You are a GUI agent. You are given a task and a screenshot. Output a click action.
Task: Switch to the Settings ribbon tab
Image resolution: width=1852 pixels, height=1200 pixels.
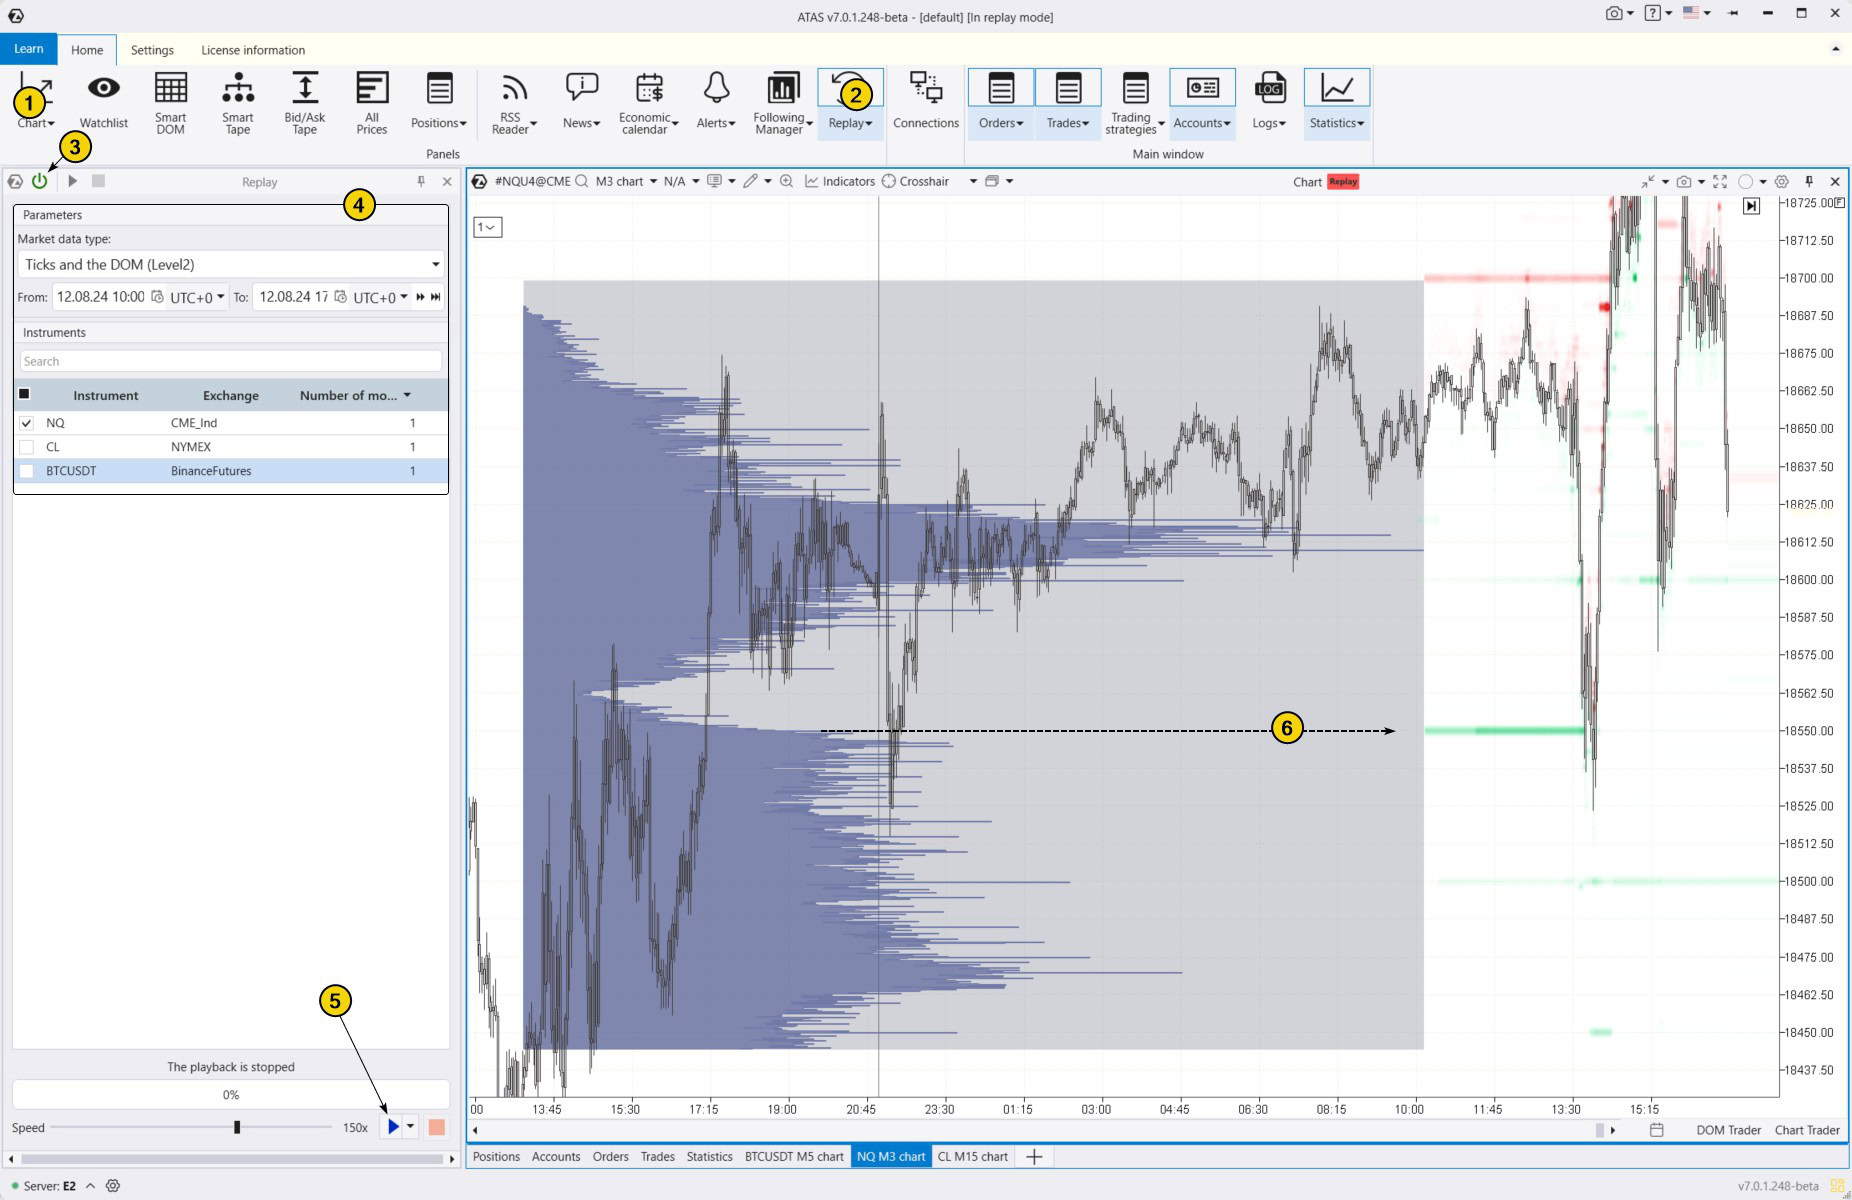152,49
